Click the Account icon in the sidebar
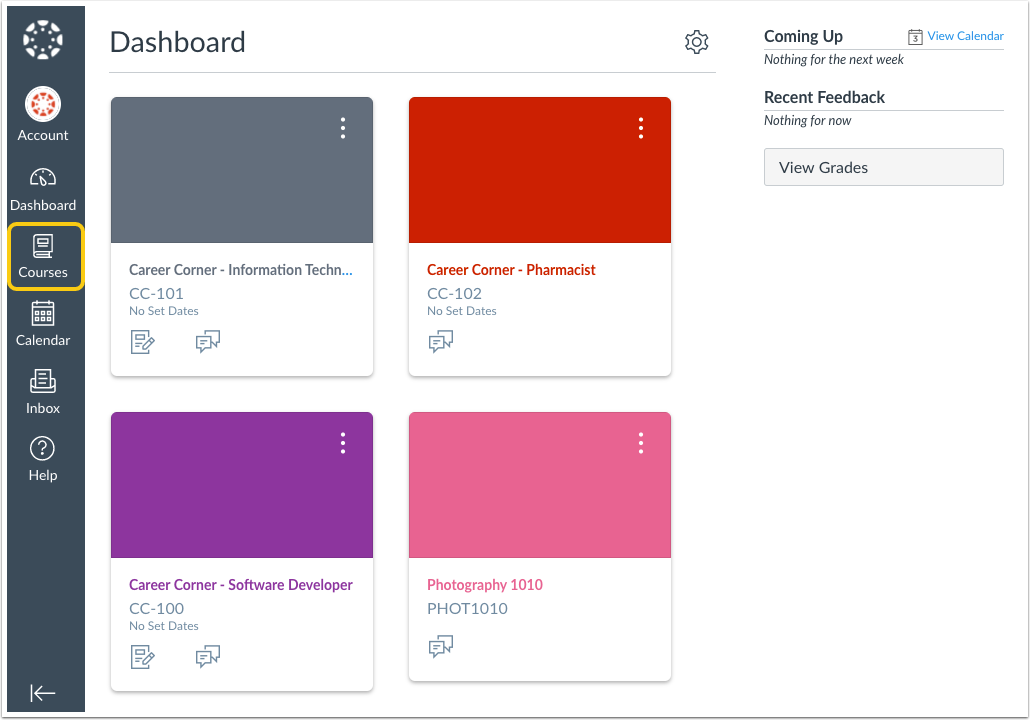 click(43, 111)
